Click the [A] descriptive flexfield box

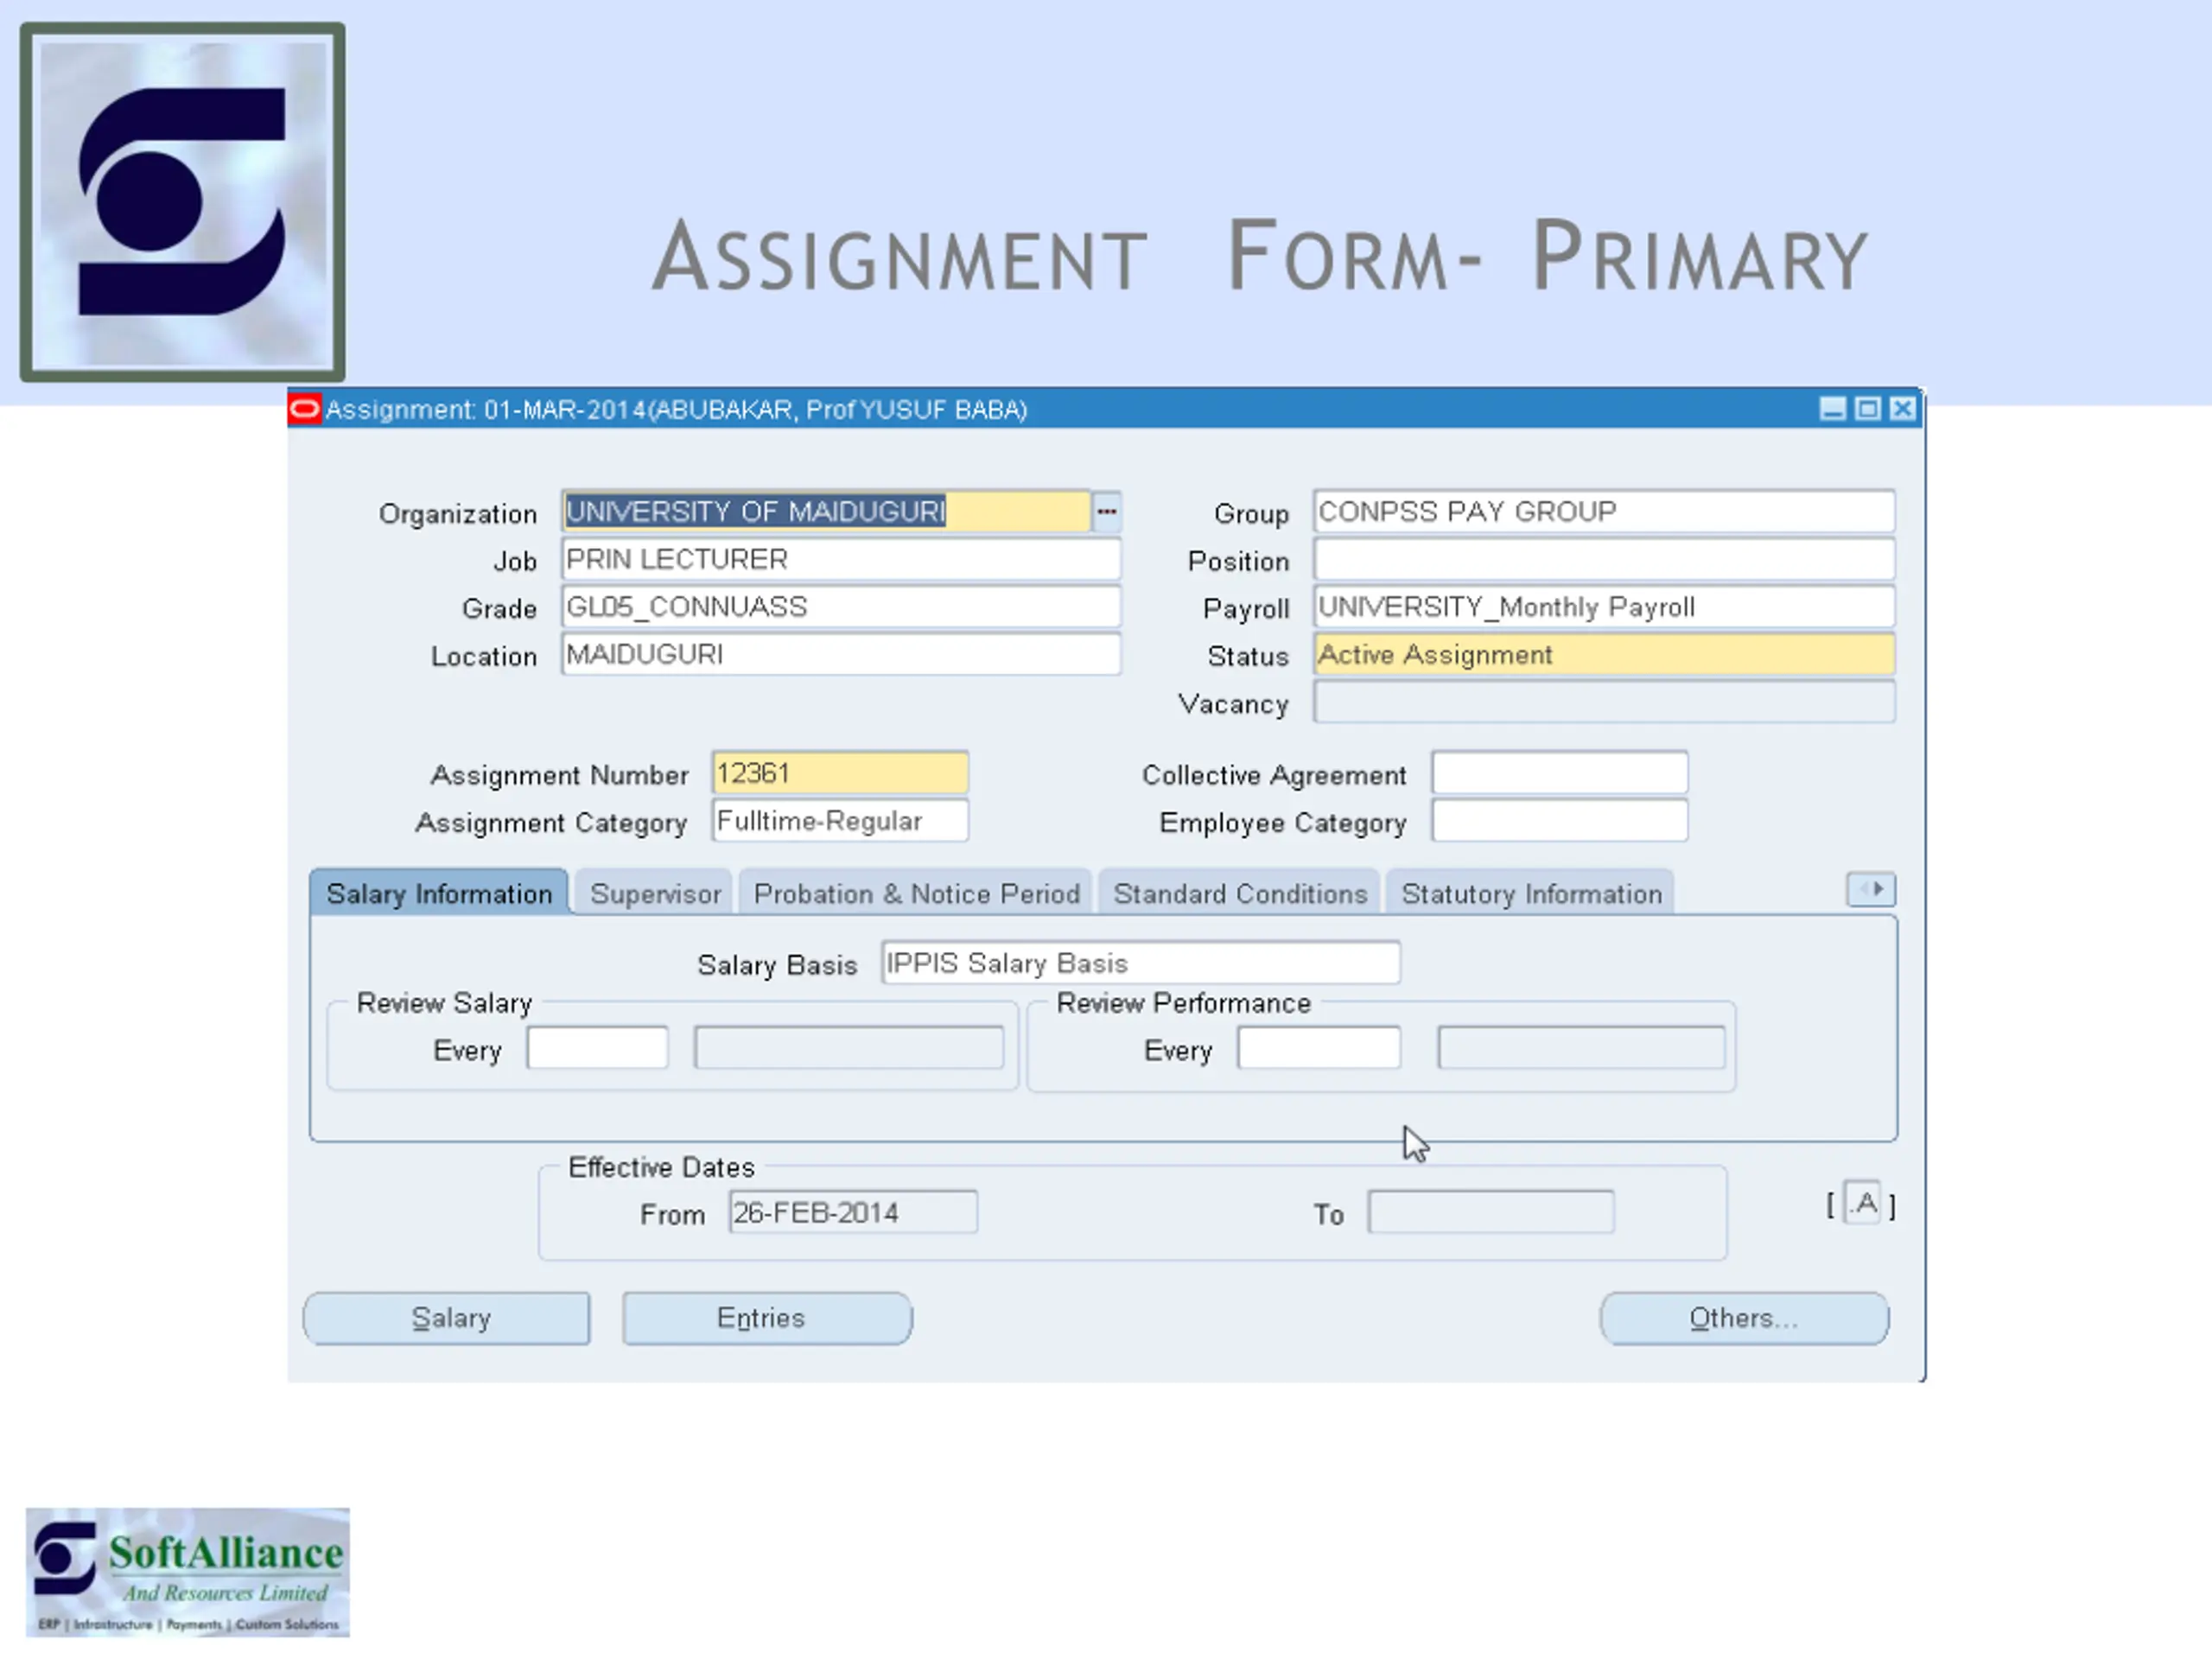[x=1862, y=1203]
